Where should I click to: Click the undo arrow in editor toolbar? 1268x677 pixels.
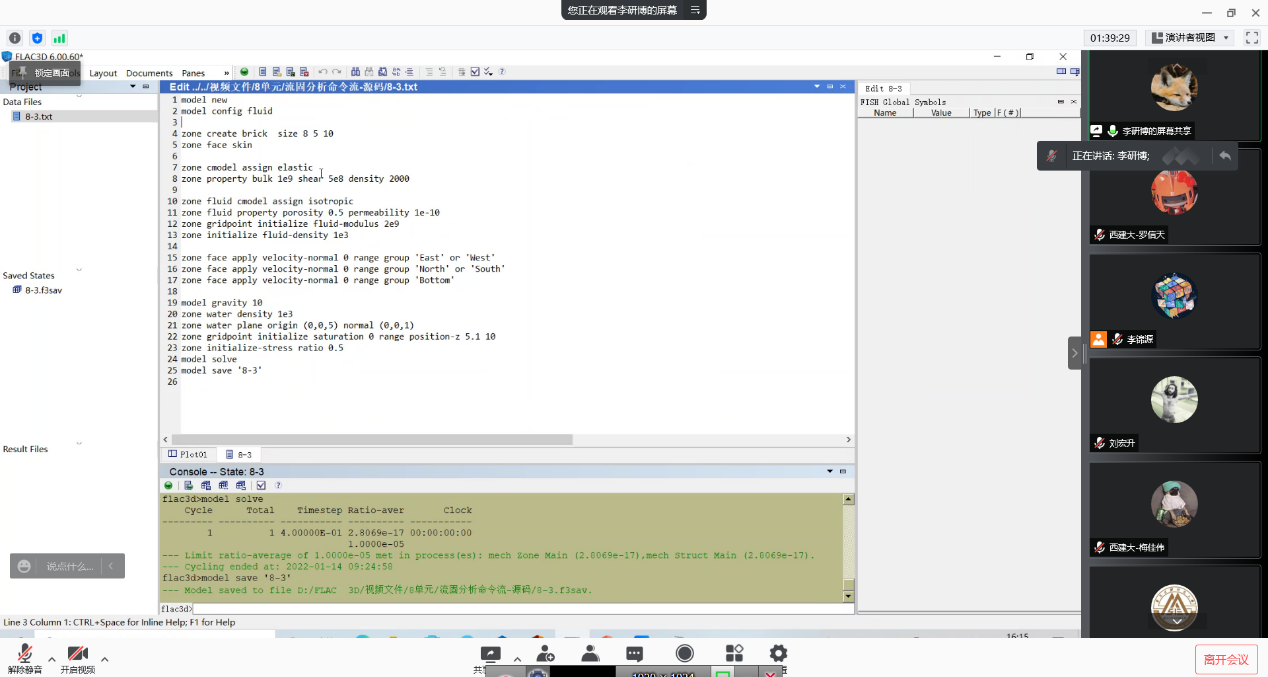[323, 72]
